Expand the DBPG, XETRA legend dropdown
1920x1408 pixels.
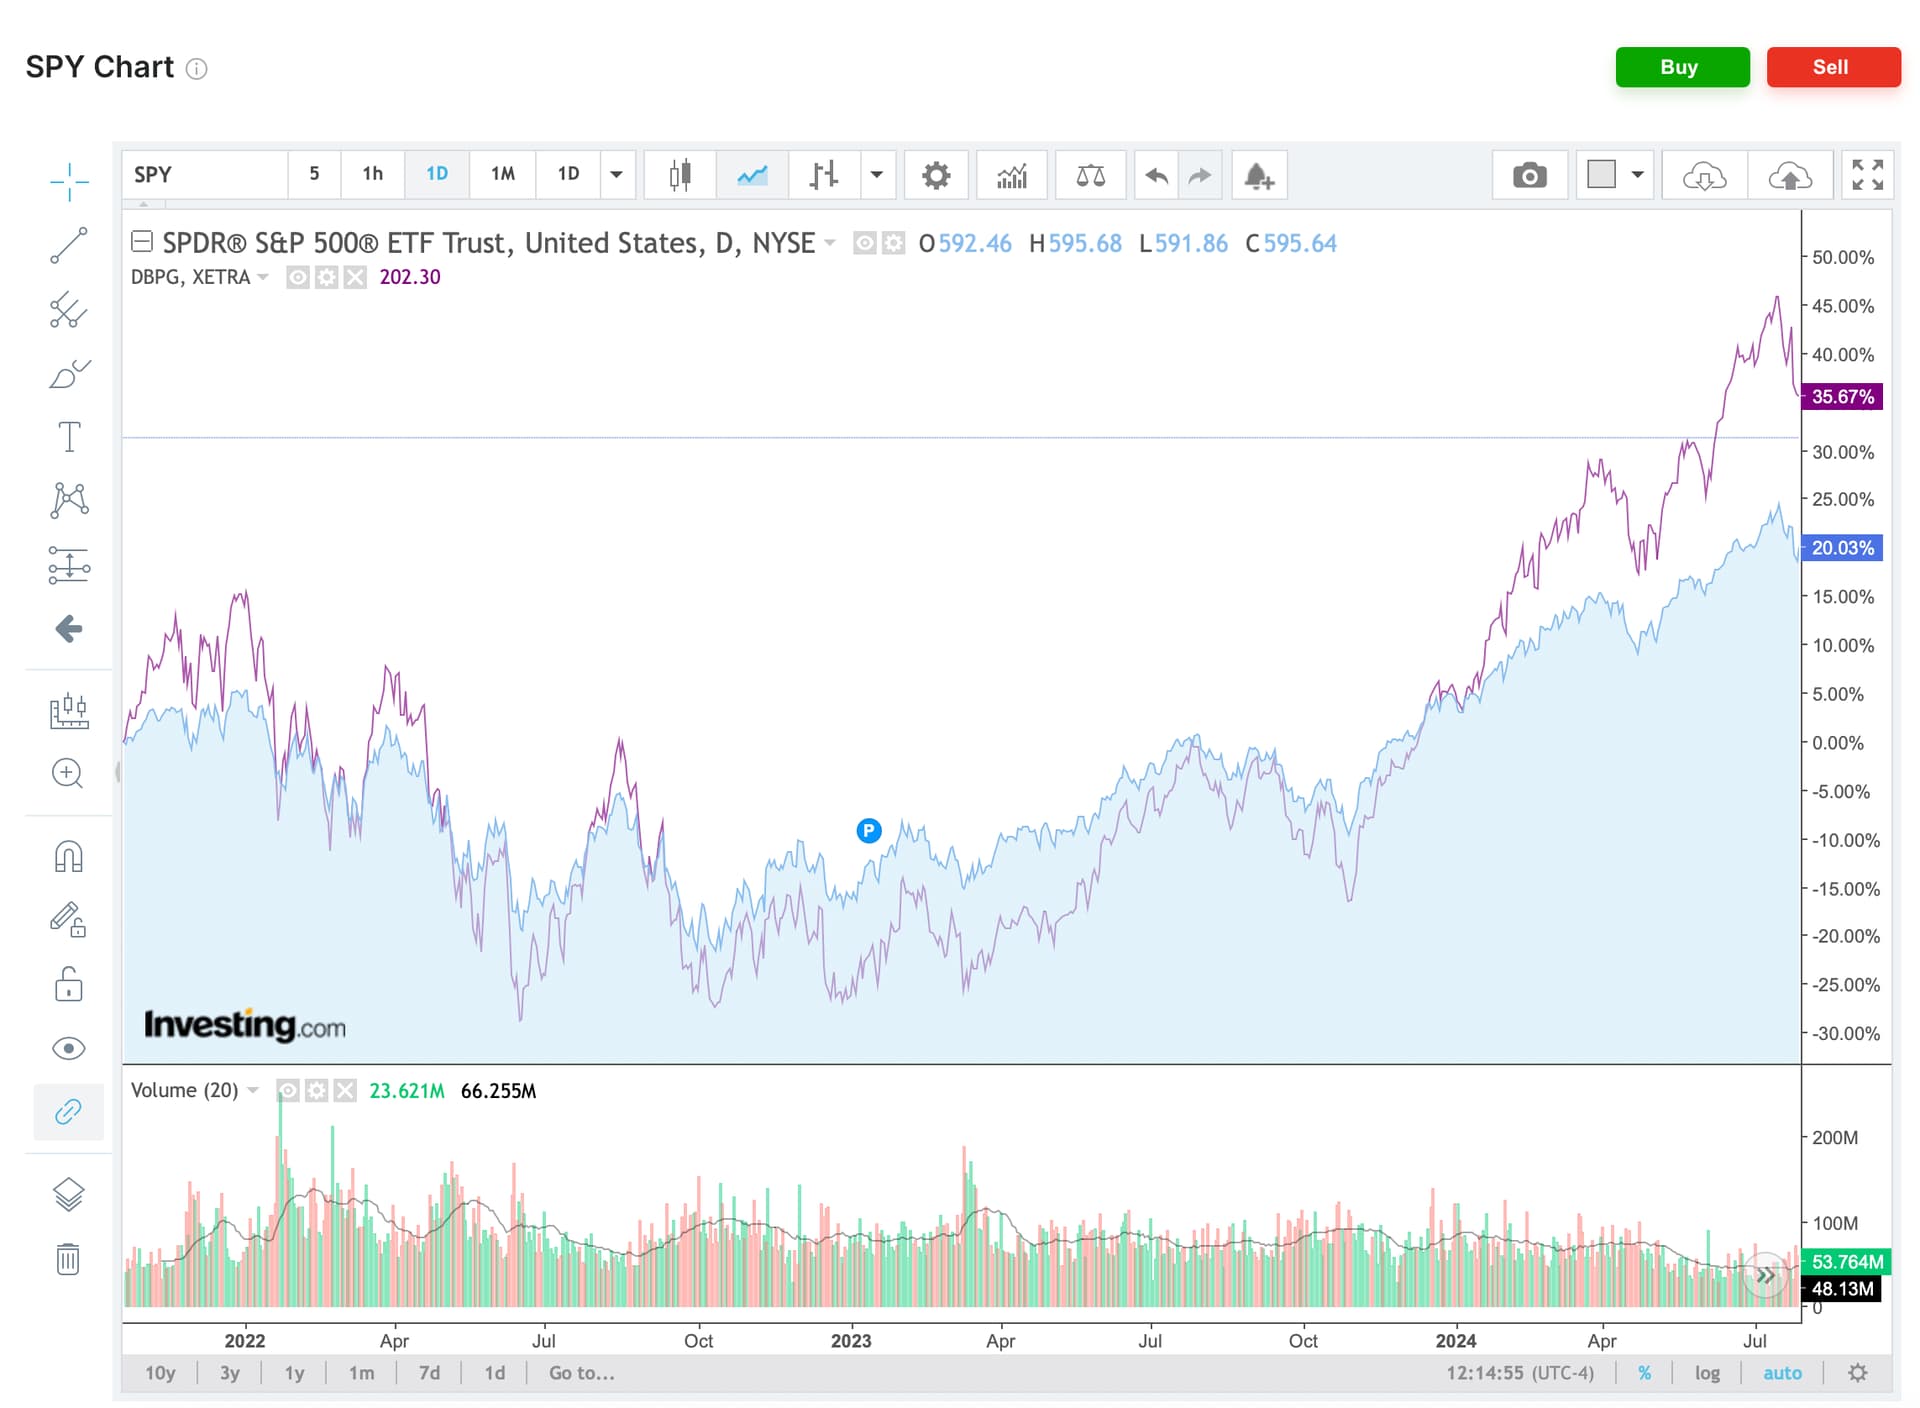tap(263, 277)
